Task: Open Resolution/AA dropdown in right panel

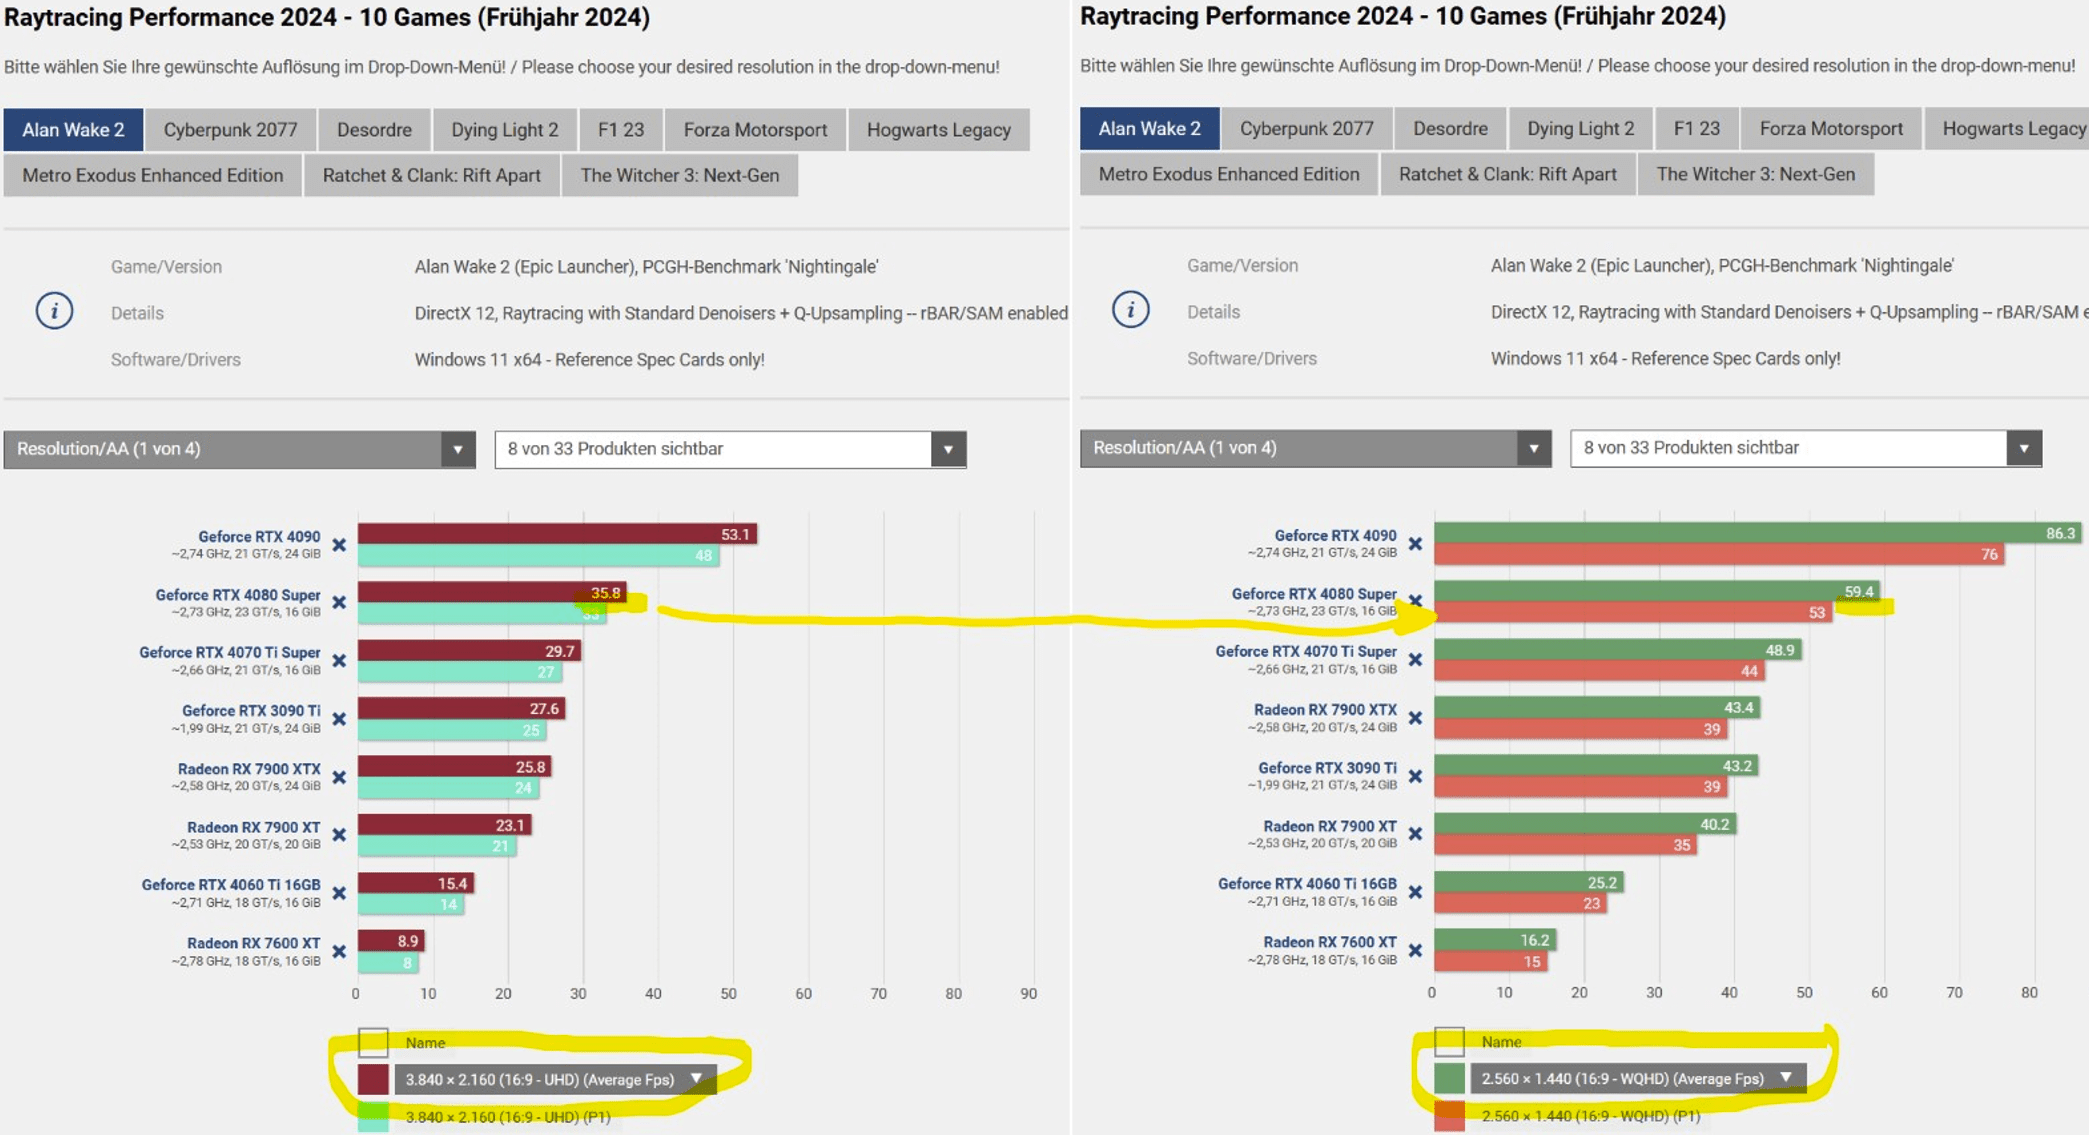Action: [1315, 448]
